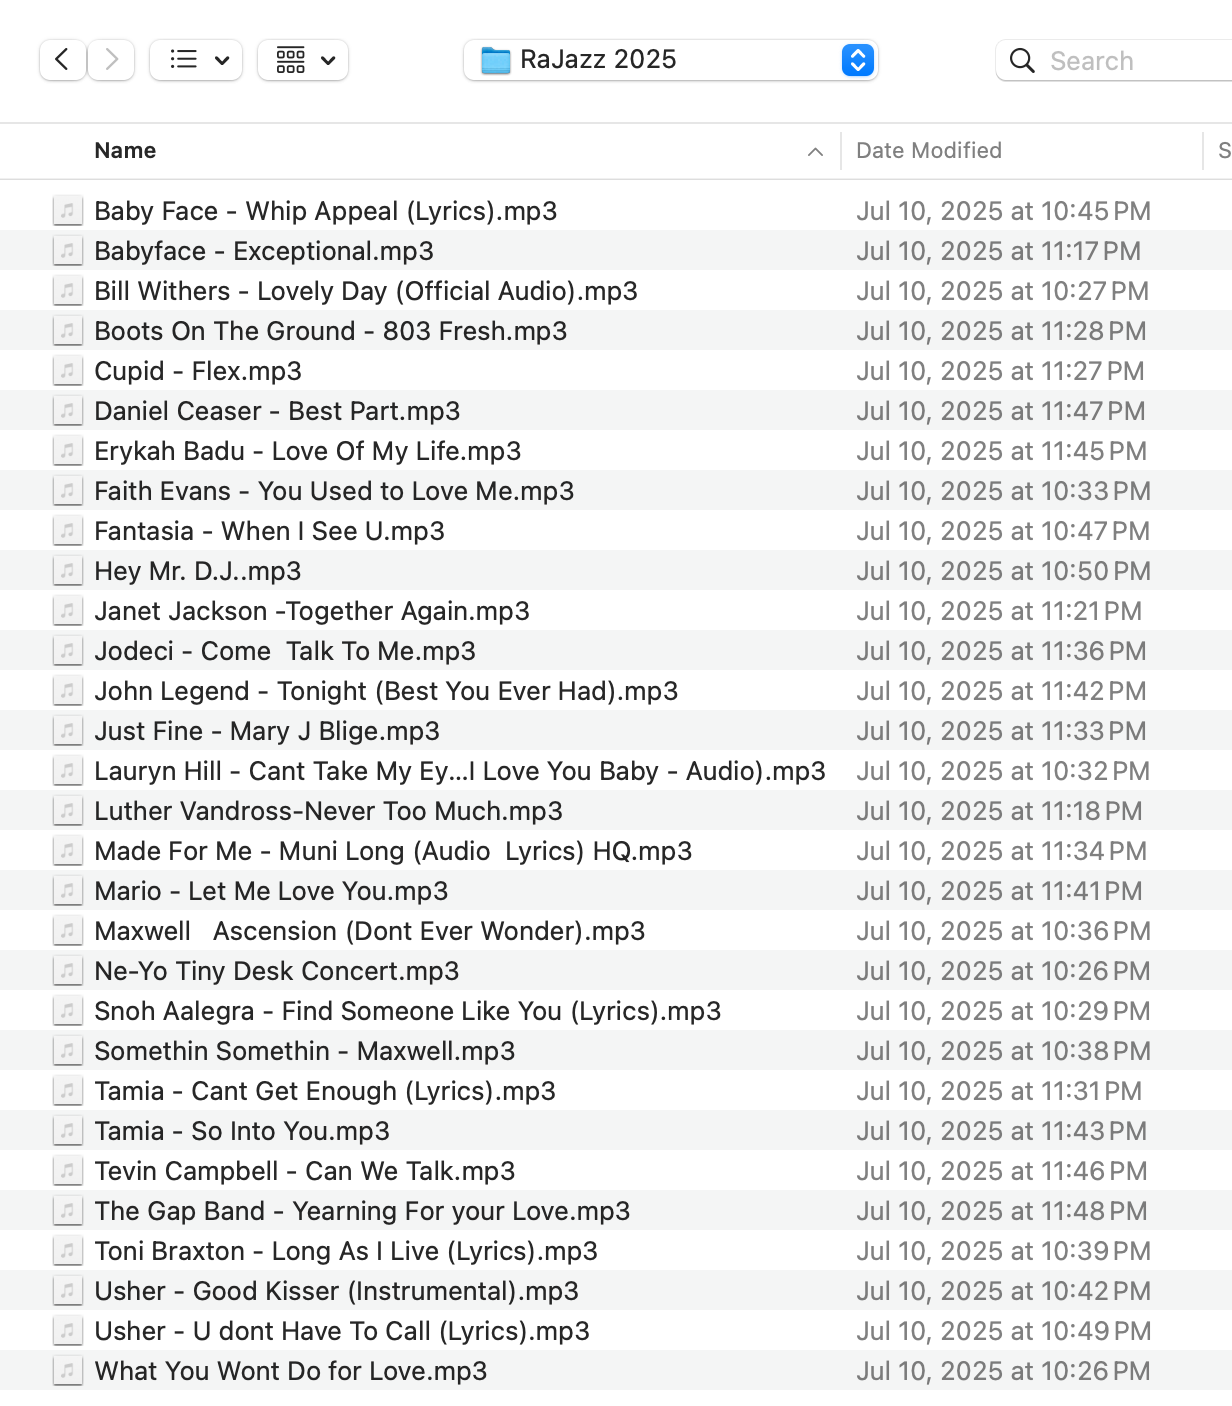
Task: Select file Tamia - So Into You.mp3
Action: coord(242,1131)
